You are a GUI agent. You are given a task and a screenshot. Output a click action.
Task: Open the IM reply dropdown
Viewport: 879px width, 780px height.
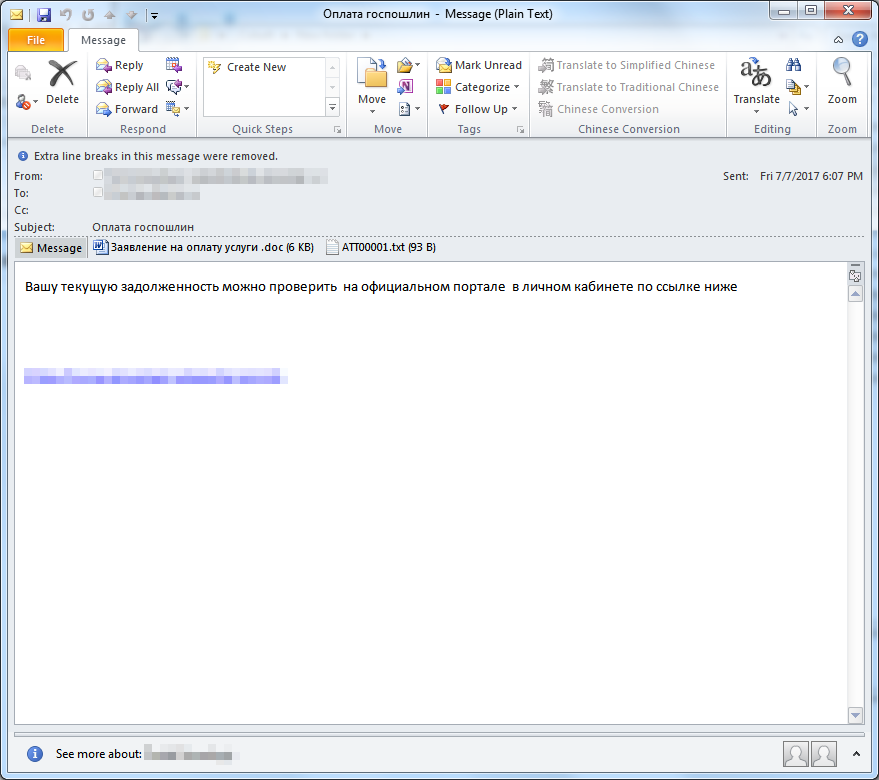click(178, 87)
